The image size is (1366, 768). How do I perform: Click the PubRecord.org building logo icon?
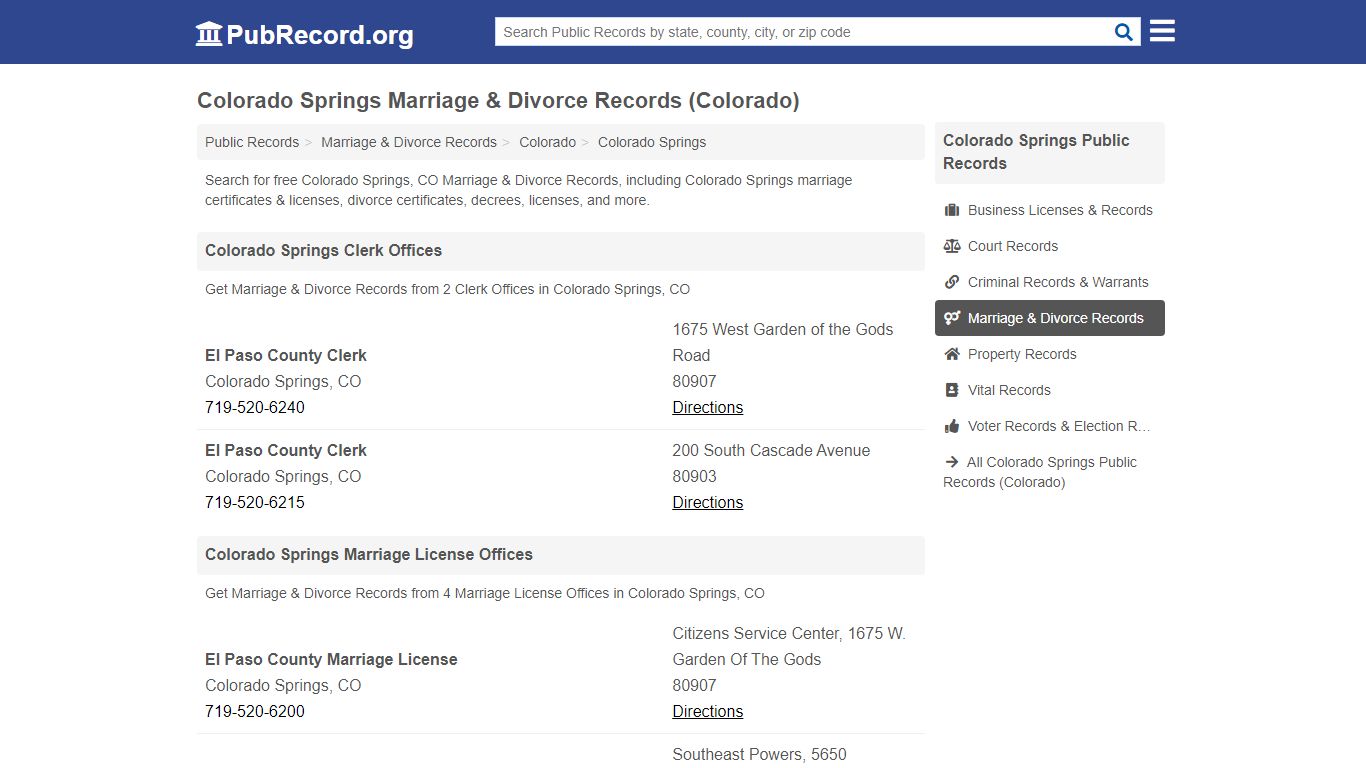click(x=209, y=34)
